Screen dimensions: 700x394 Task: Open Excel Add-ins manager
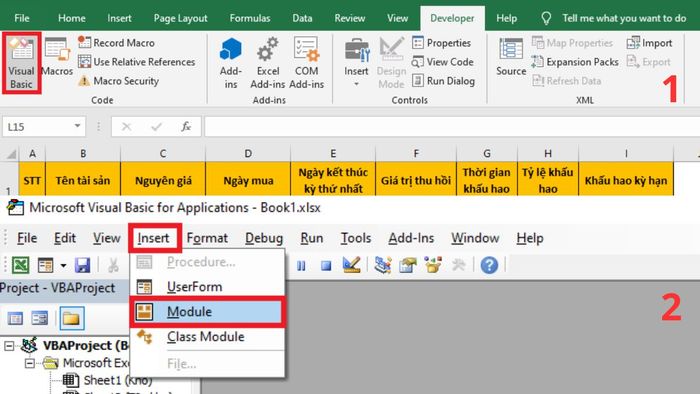click(x=268, y=63)
